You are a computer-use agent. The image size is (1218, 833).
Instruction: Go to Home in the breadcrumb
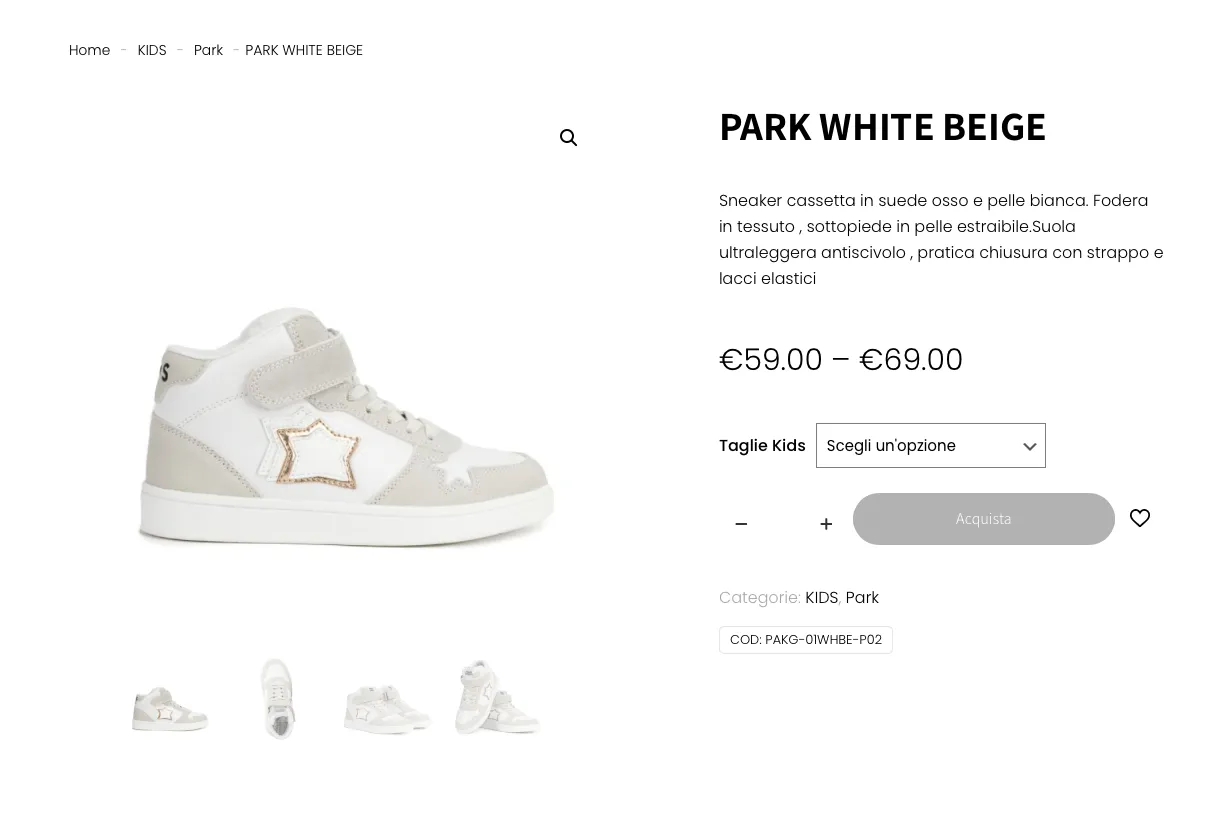[89, 50]
